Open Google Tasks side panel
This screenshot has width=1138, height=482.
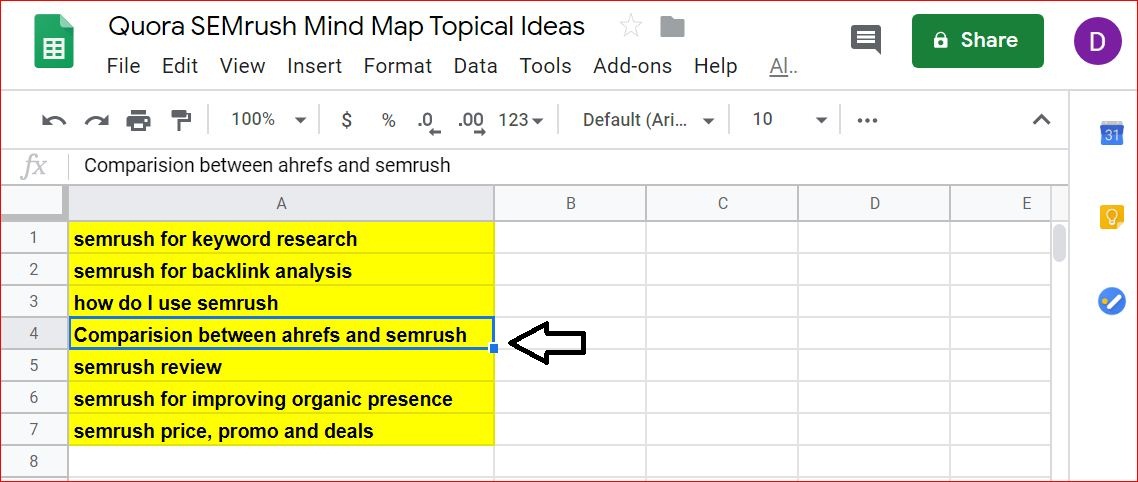click(1111, 301)
